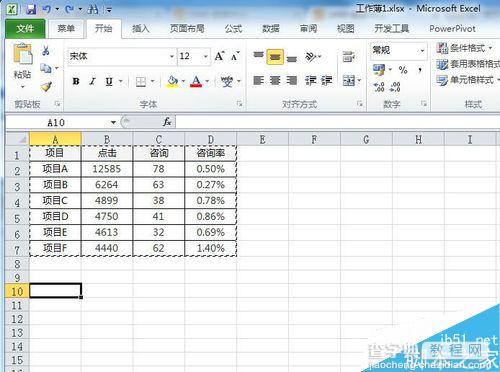Click the Copy icon

tap(46, 69)
